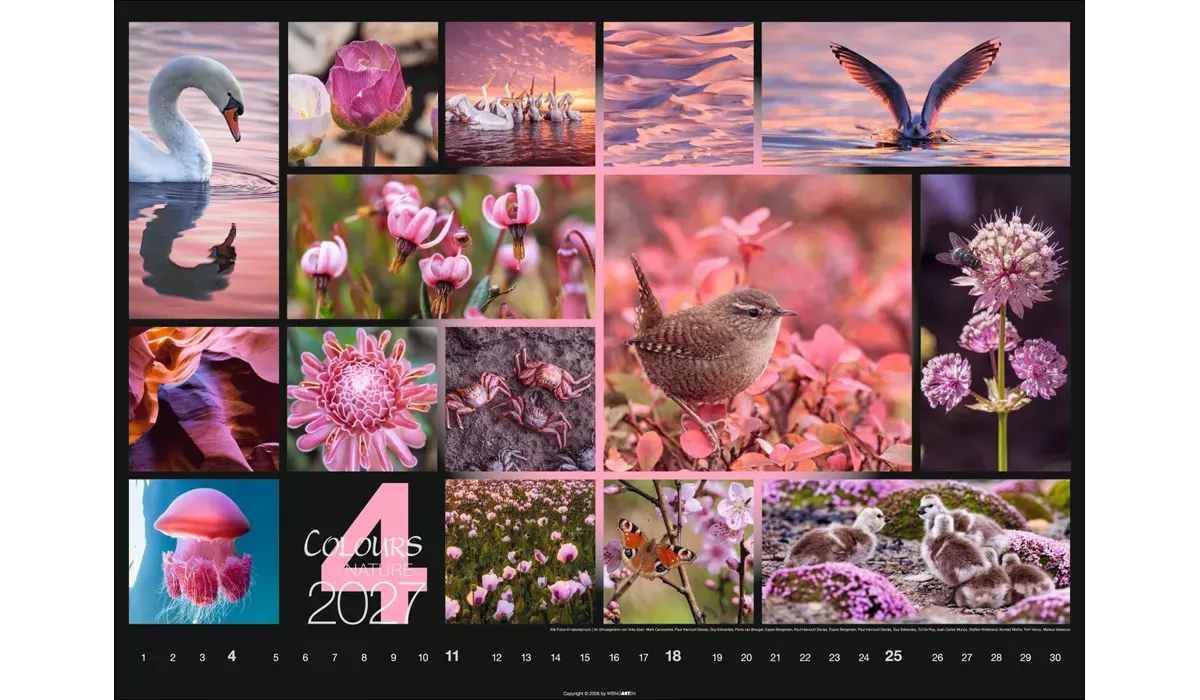Click the pink torch ginger flower photo
The height and width of the screenshot is (700, 1200).
tap(363, 399)
